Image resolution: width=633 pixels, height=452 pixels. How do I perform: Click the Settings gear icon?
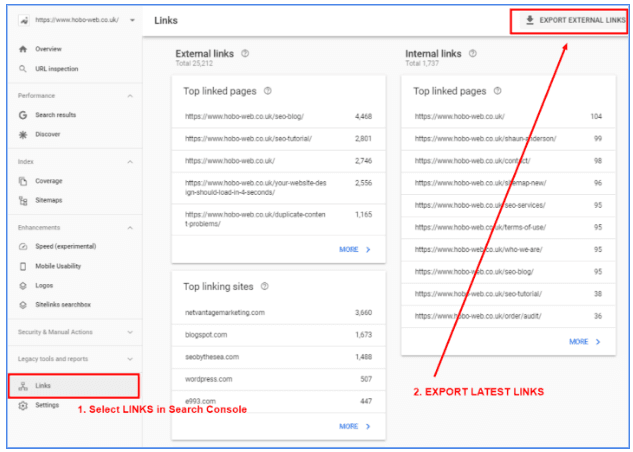pyautogui.click(x=23, y=405)
